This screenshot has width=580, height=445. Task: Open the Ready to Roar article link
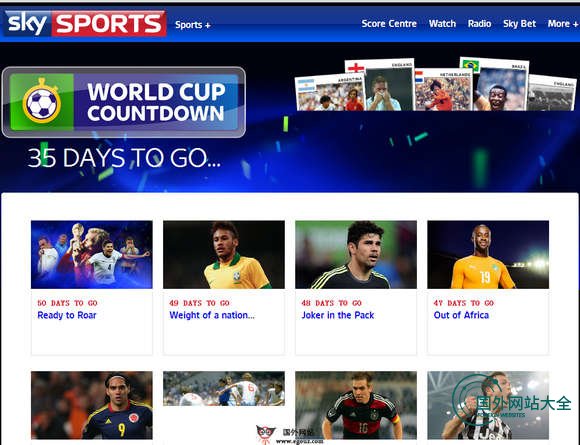pyautogui.click(x=67, y=315)
